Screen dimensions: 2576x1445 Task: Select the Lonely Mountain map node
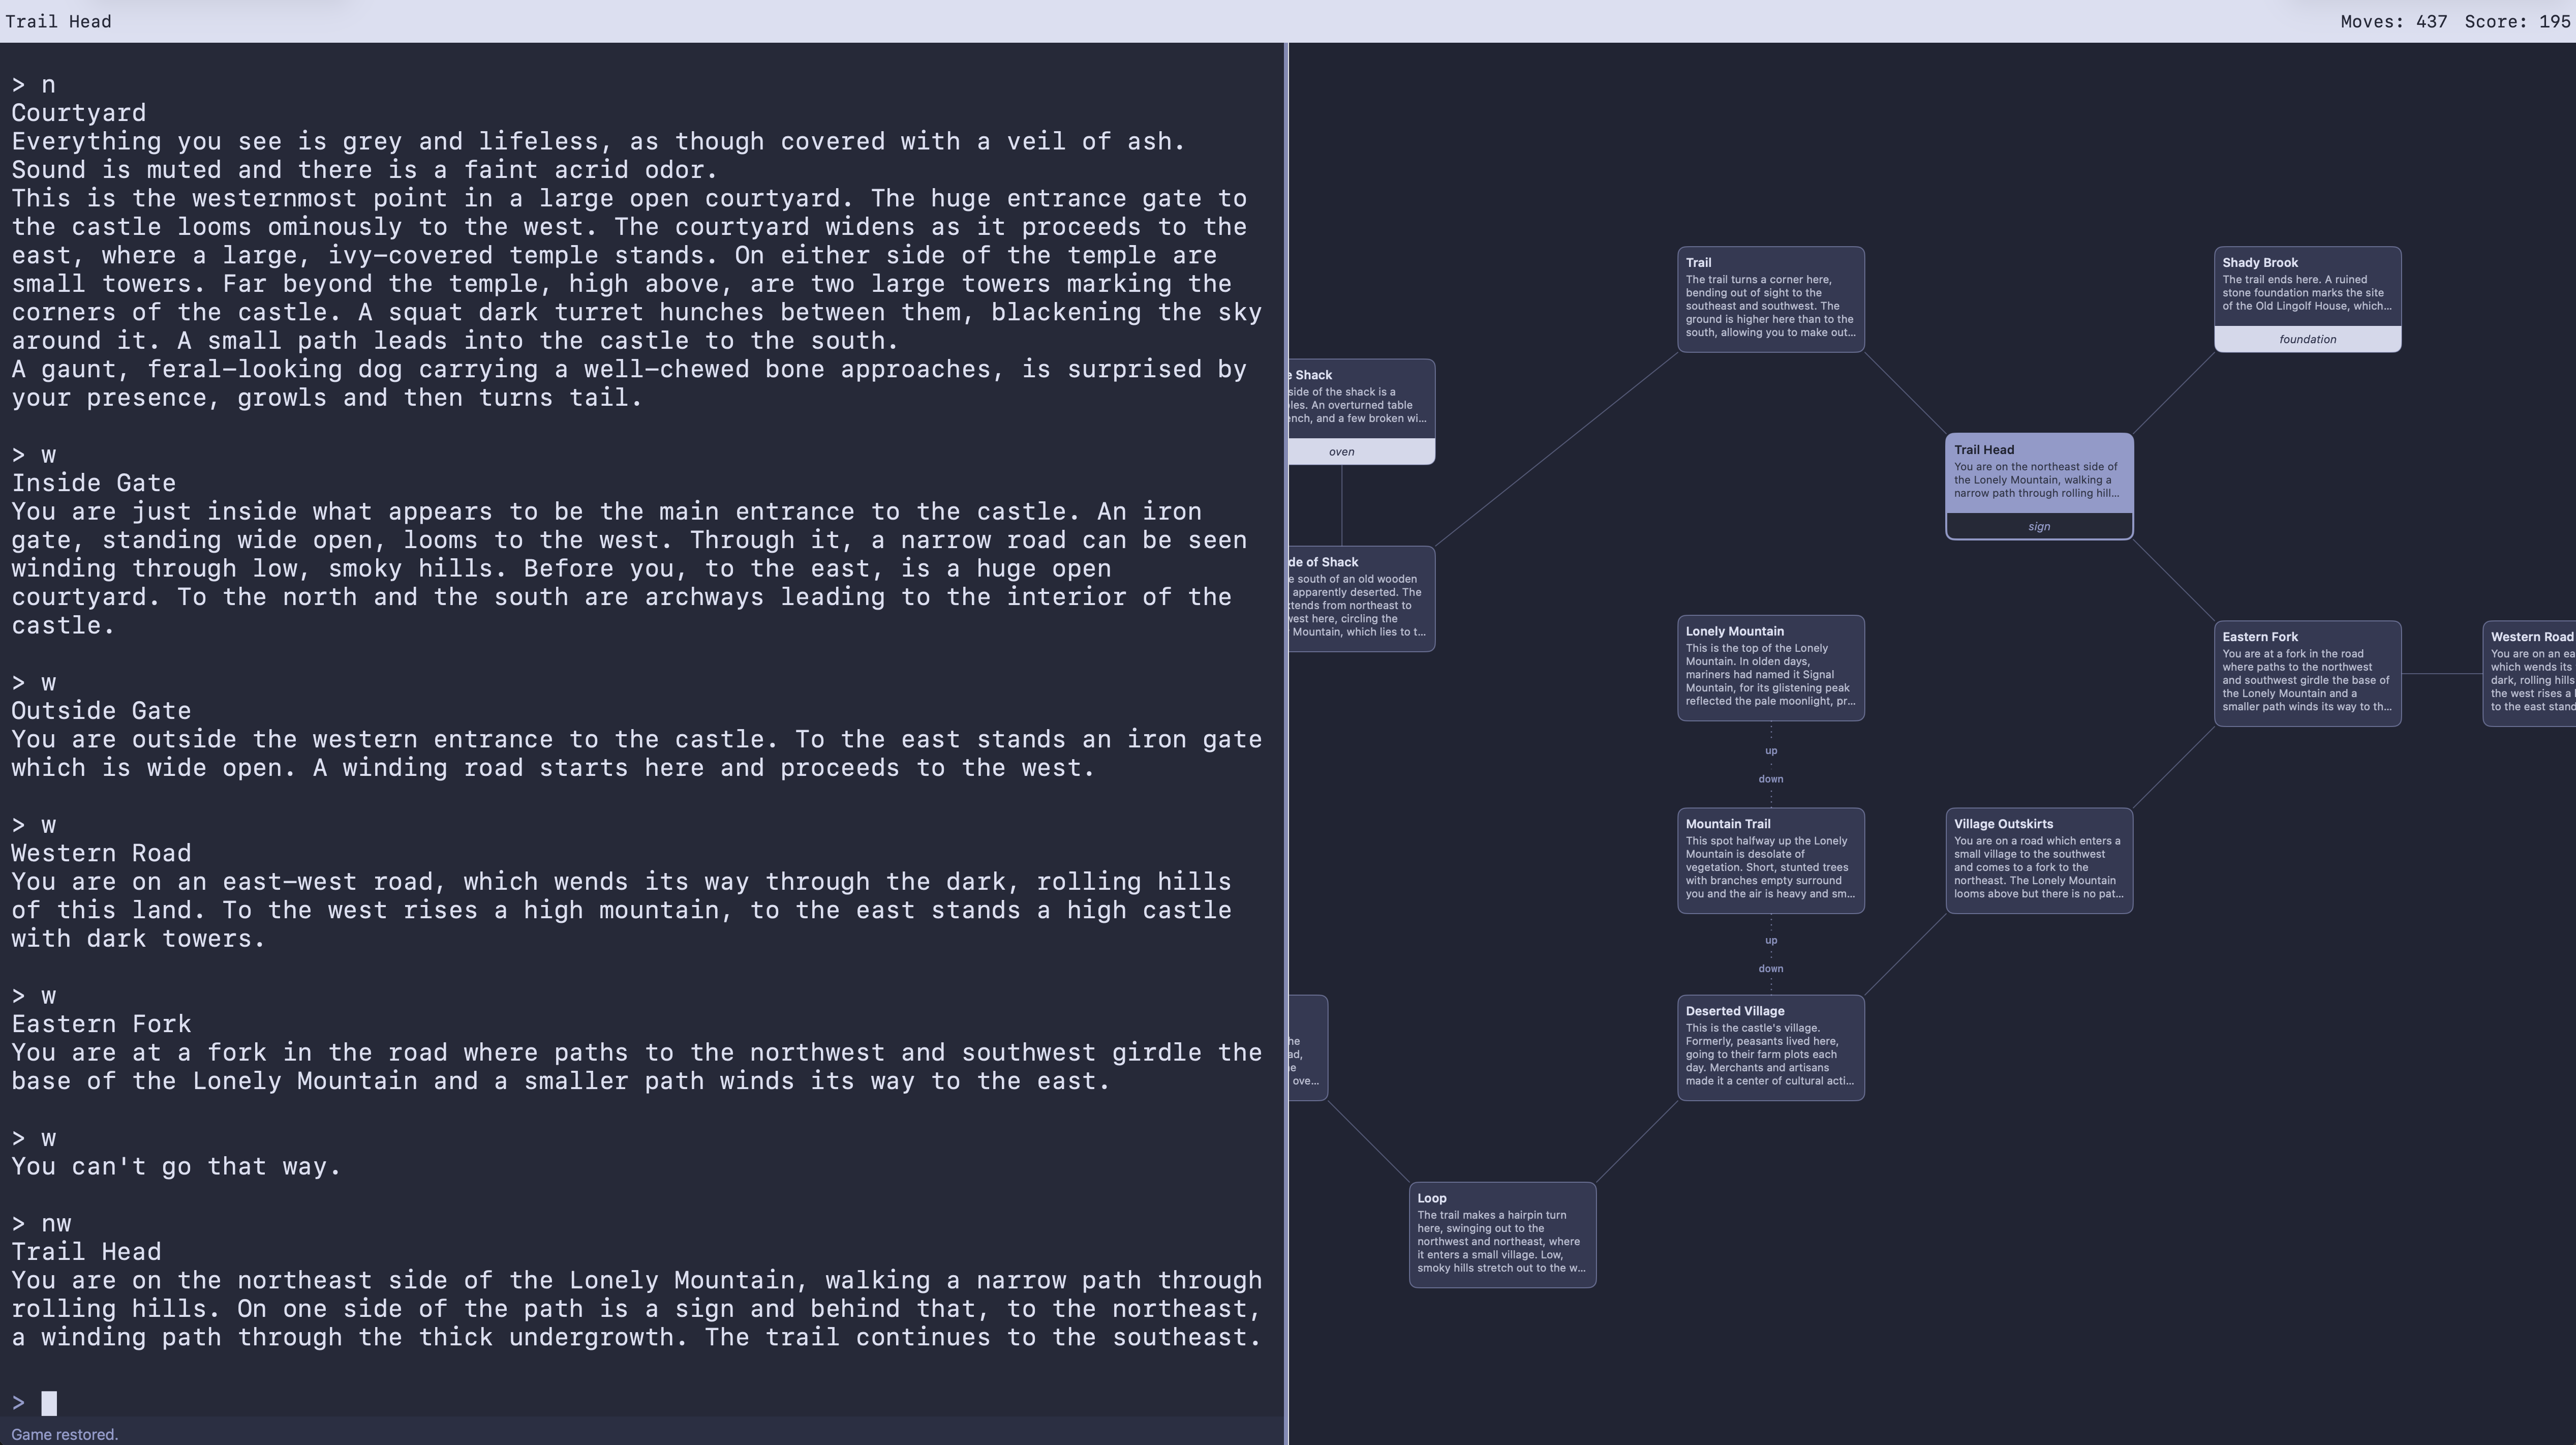(1770, 667)
